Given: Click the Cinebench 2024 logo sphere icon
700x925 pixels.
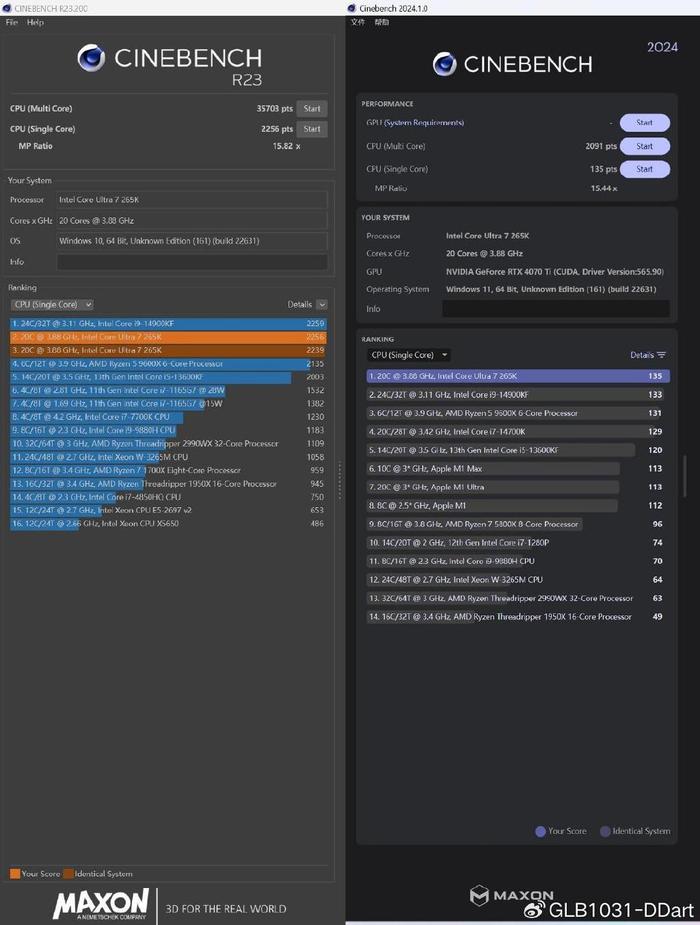Looking at the screenshot, I should (x=445, y=64).
